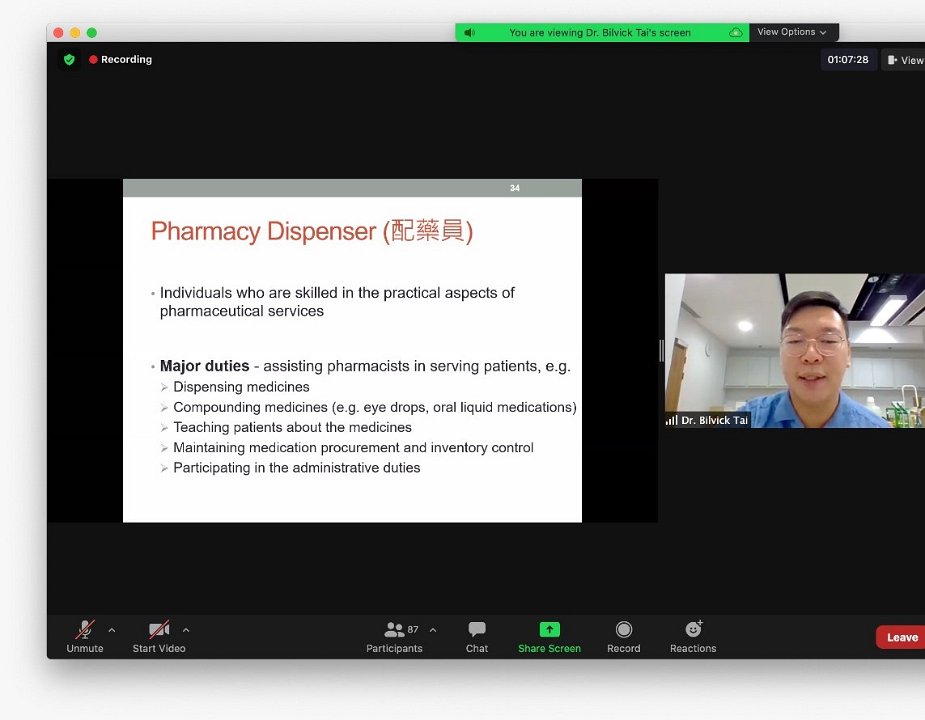Expand video options arrow beside Start Video

tap(186, 630)
